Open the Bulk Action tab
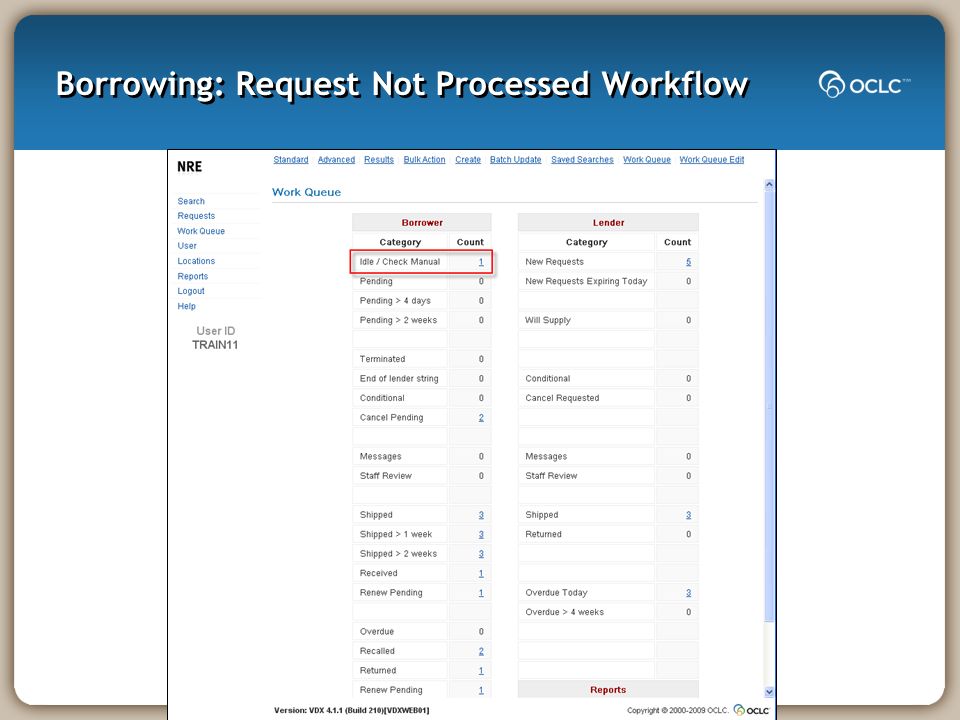The image size is (960, 720). click(424, 160)
